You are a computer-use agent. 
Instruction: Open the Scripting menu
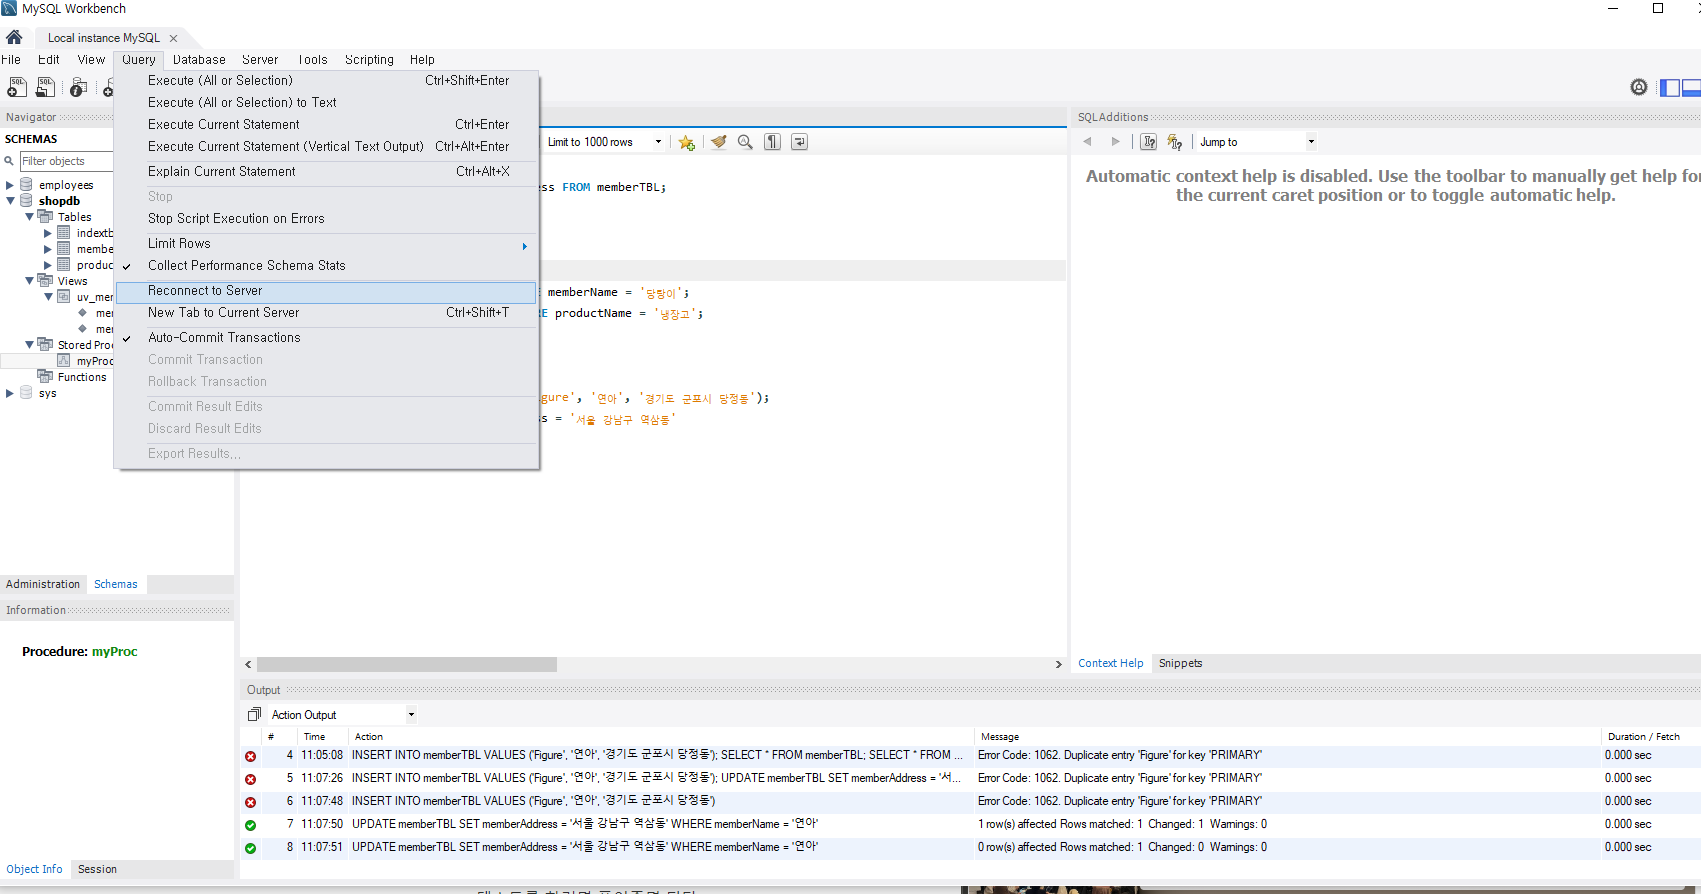coord(369,60)
